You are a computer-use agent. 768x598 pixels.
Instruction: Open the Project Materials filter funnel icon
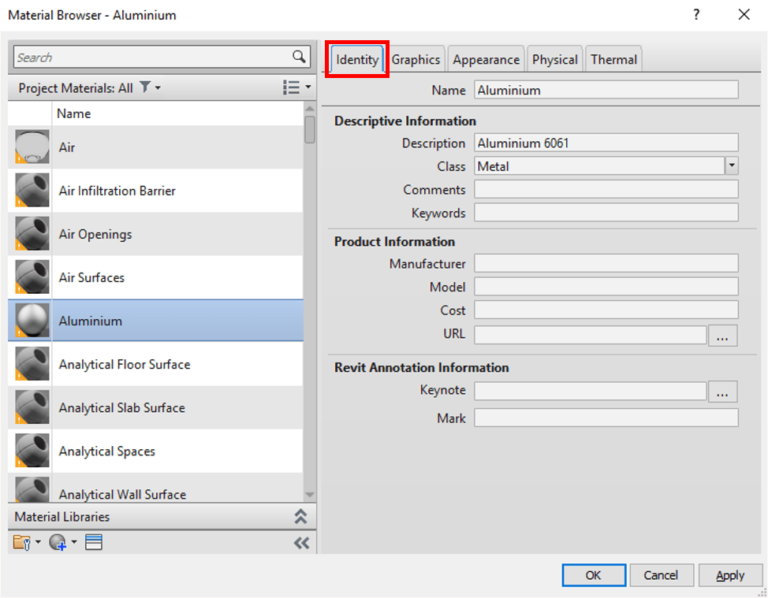[145, 87]
